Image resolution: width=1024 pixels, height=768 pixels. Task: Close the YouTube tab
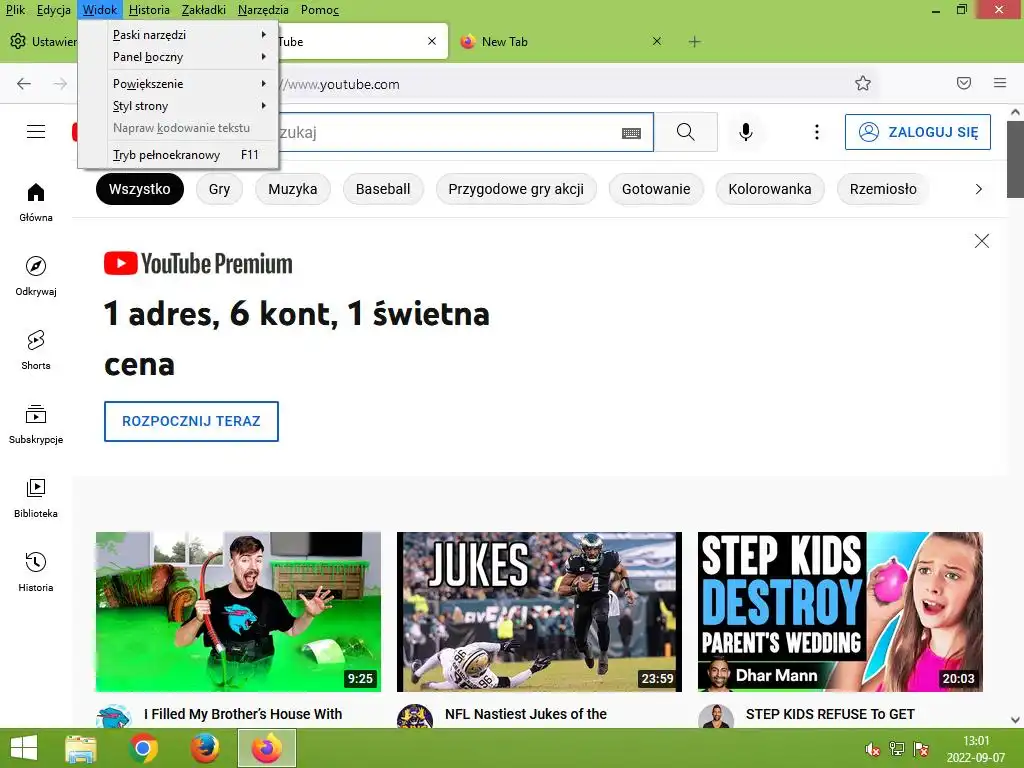pos(432,41)
